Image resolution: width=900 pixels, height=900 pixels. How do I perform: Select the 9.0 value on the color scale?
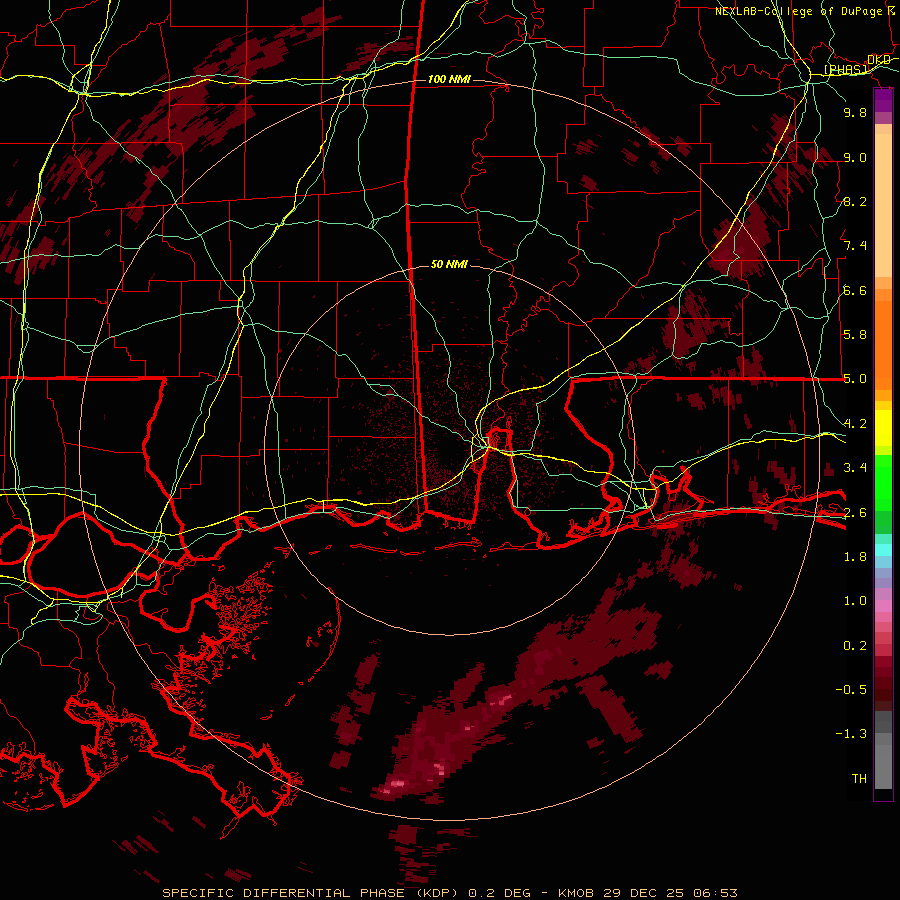click(855, 157)
